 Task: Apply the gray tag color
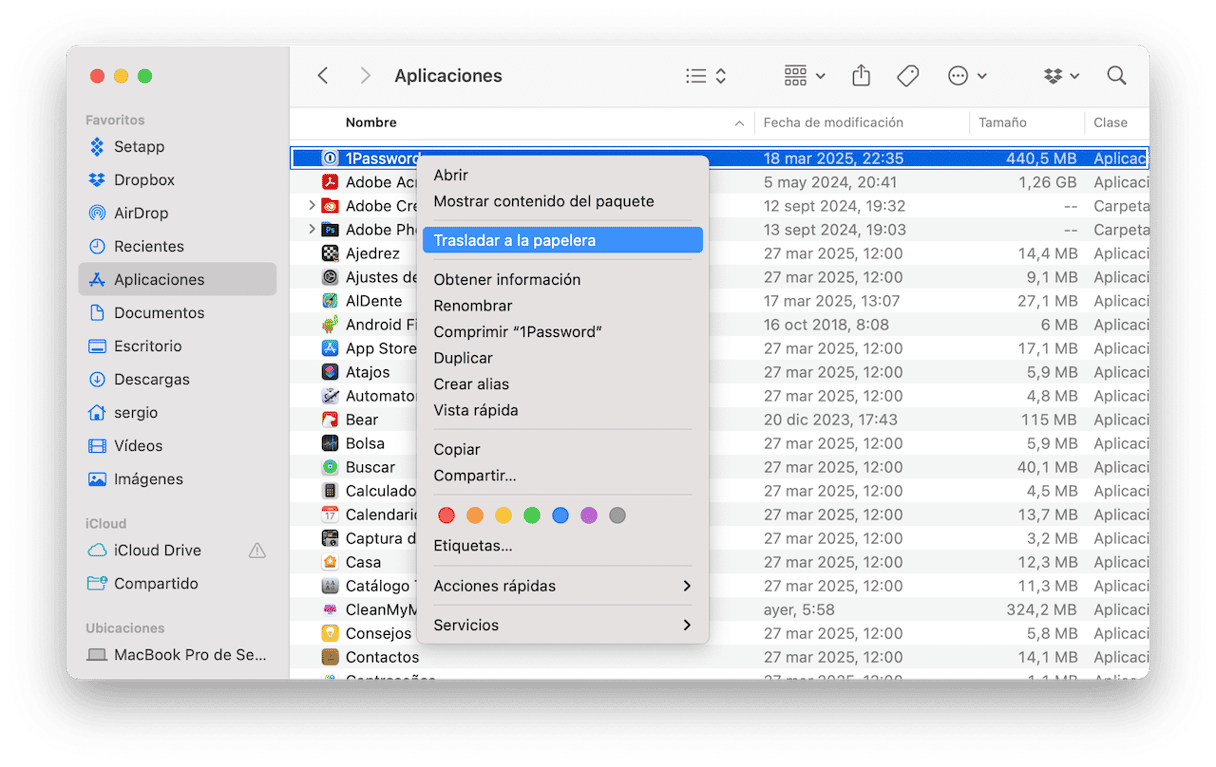pos(617,516)
